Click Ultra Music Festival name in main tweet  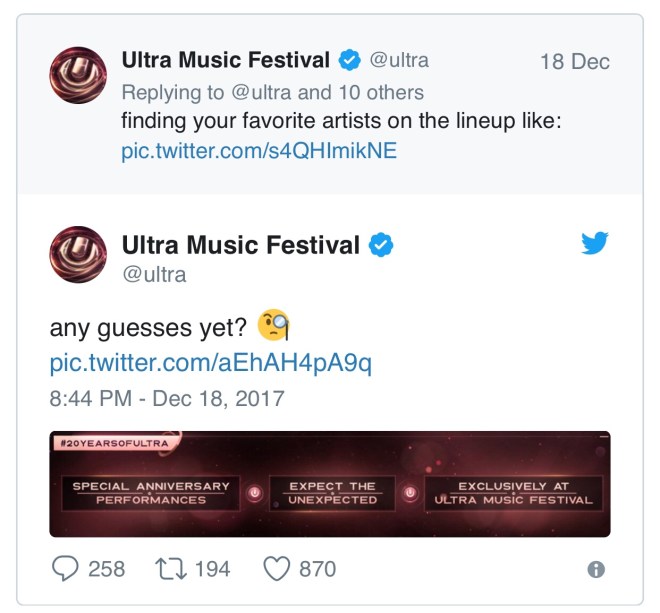point(241,245)
